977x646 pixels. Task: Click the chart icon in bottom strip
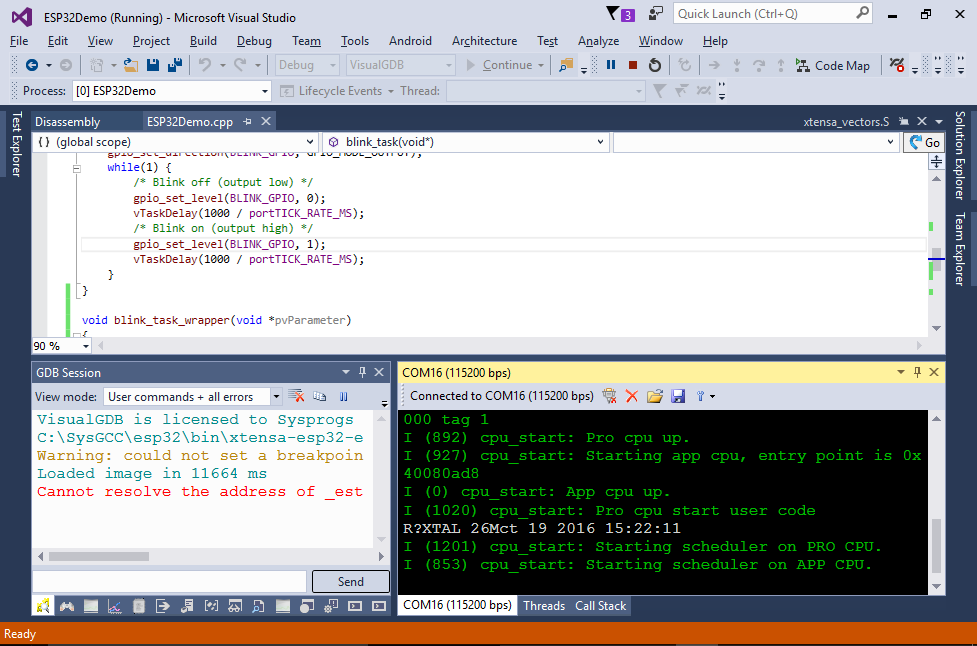tap(115, 606)
